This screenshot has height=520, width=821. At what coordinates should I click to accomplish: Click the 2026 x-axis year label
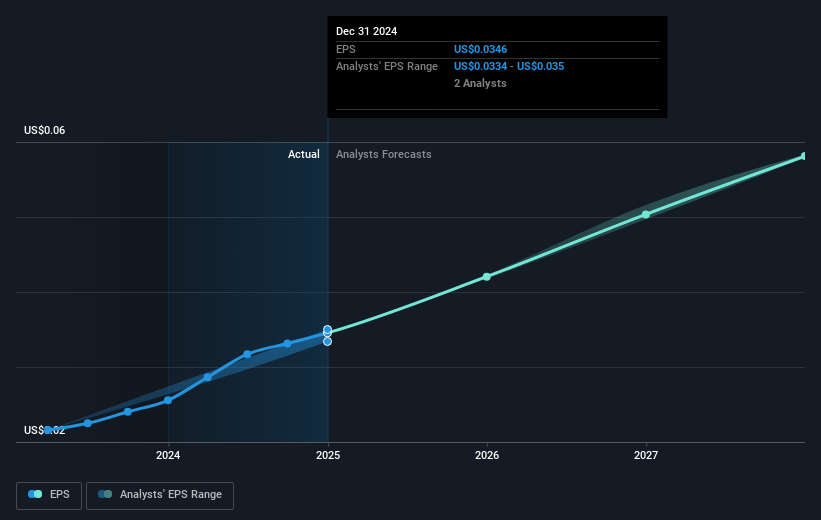point(487,455)
